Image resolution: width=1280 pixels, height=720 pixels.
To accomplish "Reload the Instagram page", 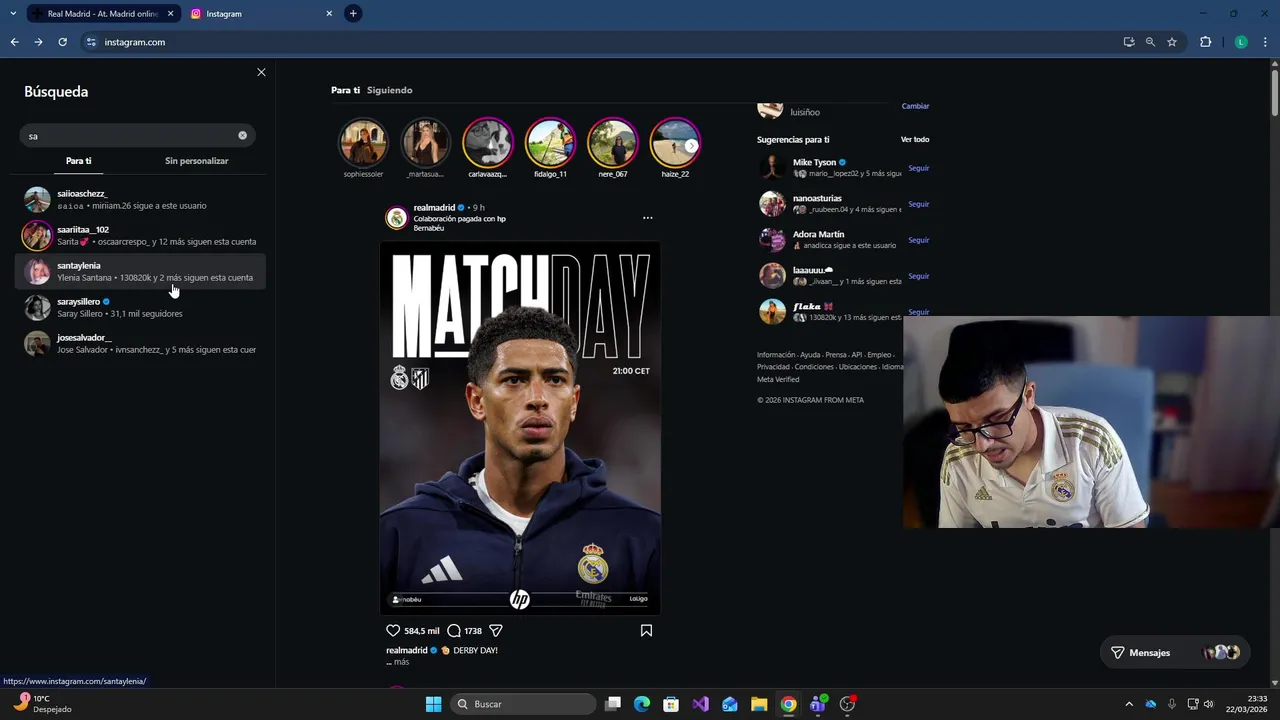I will [62, 42].
